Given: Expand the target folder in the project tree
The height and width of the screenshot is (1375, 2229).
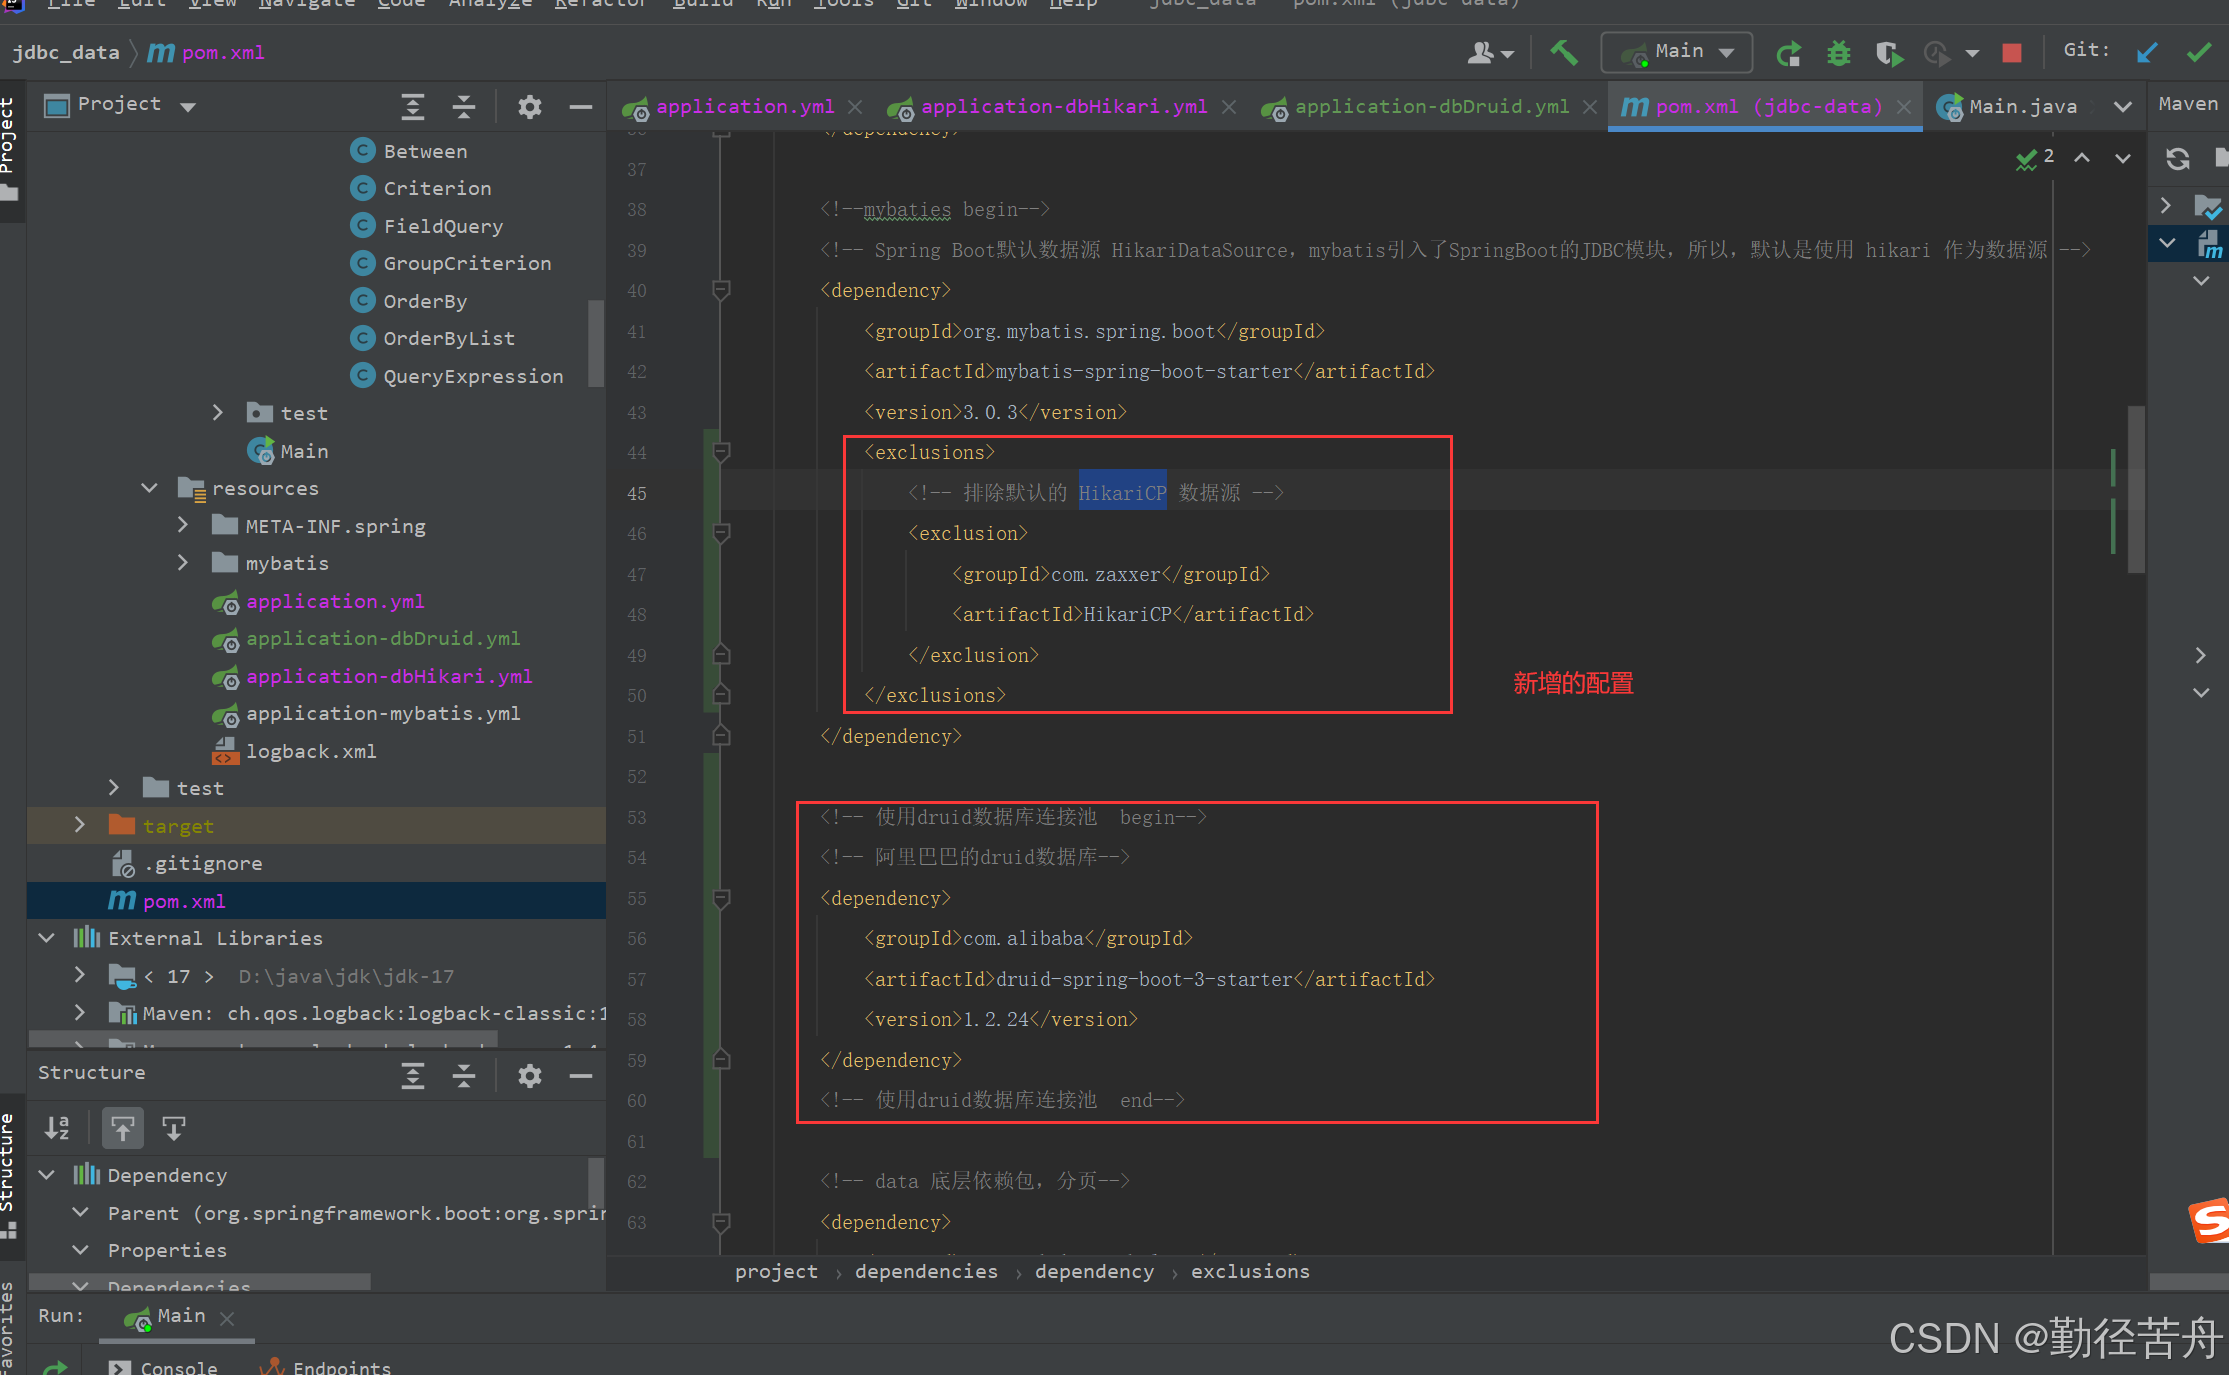Looking at the screenshot, I should pos(80,825).
